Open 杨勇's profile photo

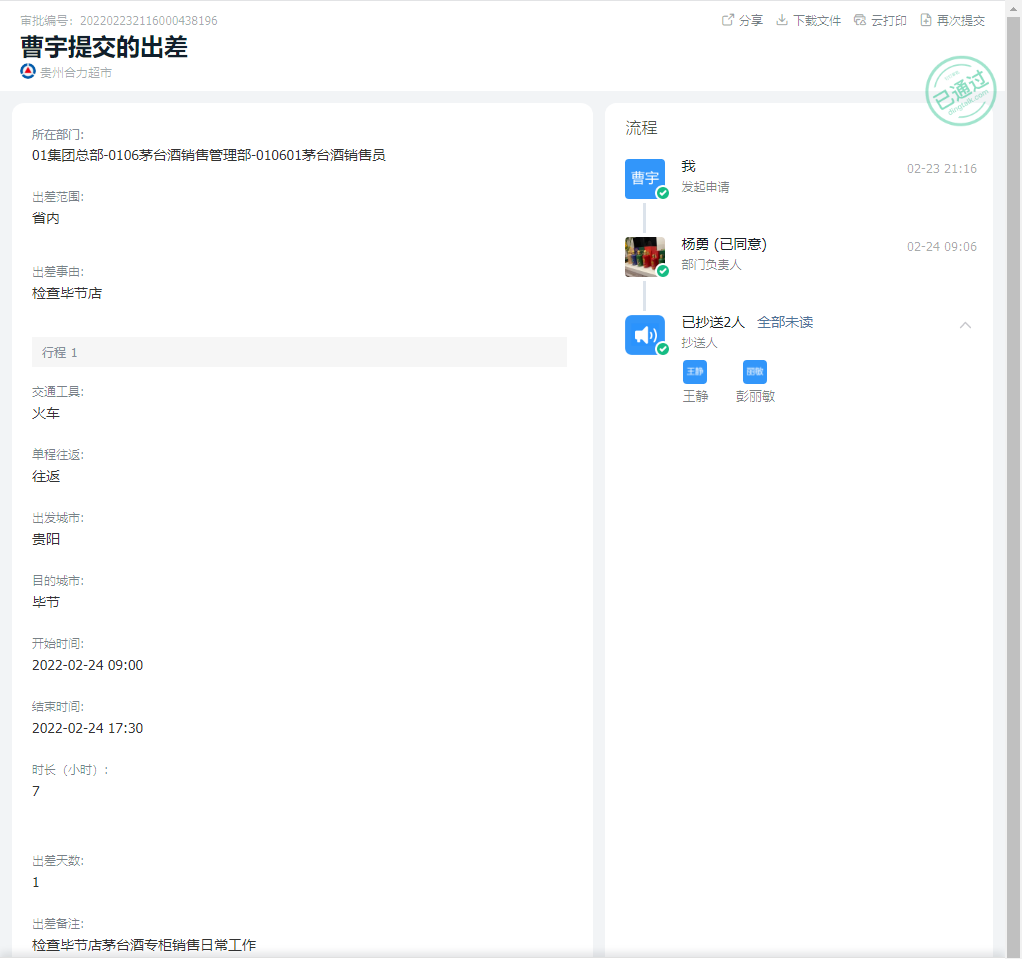645,256
